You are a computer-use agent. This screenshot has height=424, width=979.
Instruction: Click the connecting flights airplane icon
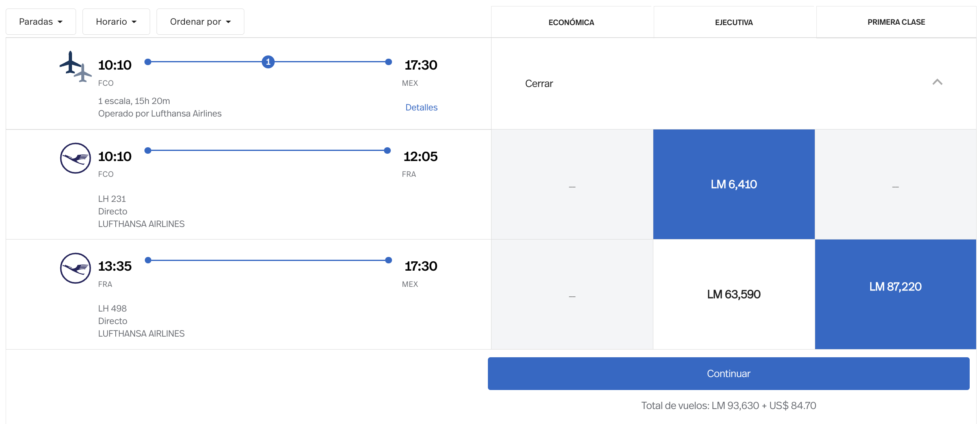76,67
